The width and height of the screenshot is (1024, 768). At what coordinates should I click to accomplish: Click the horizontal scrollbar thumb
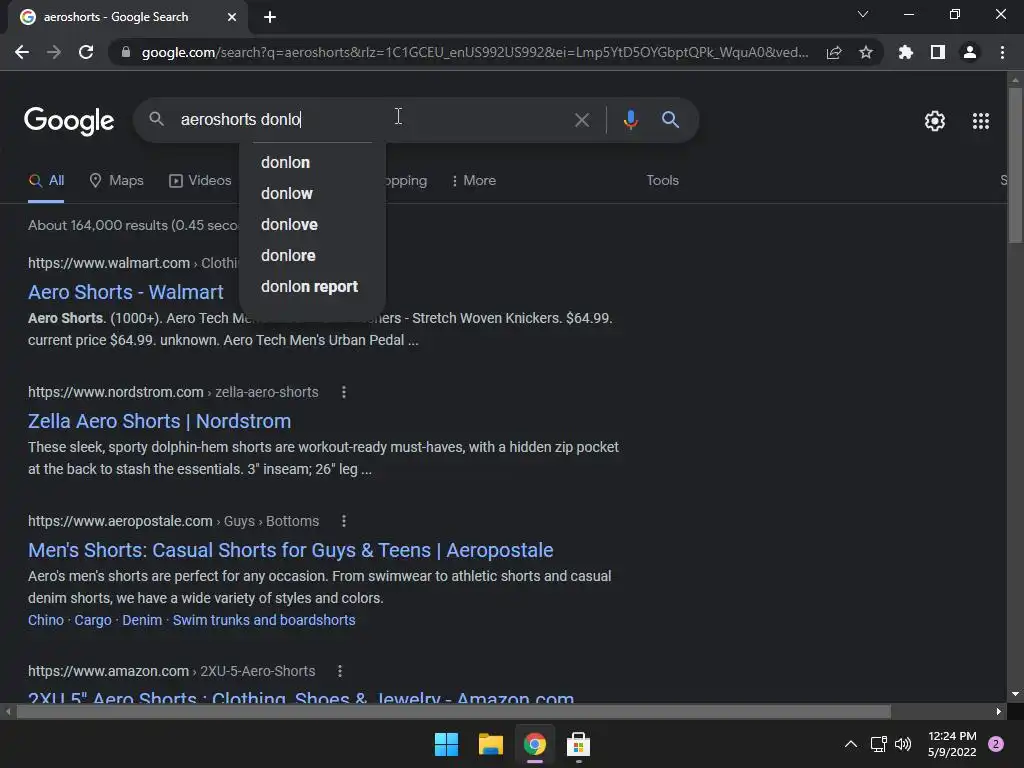[453, 712]
